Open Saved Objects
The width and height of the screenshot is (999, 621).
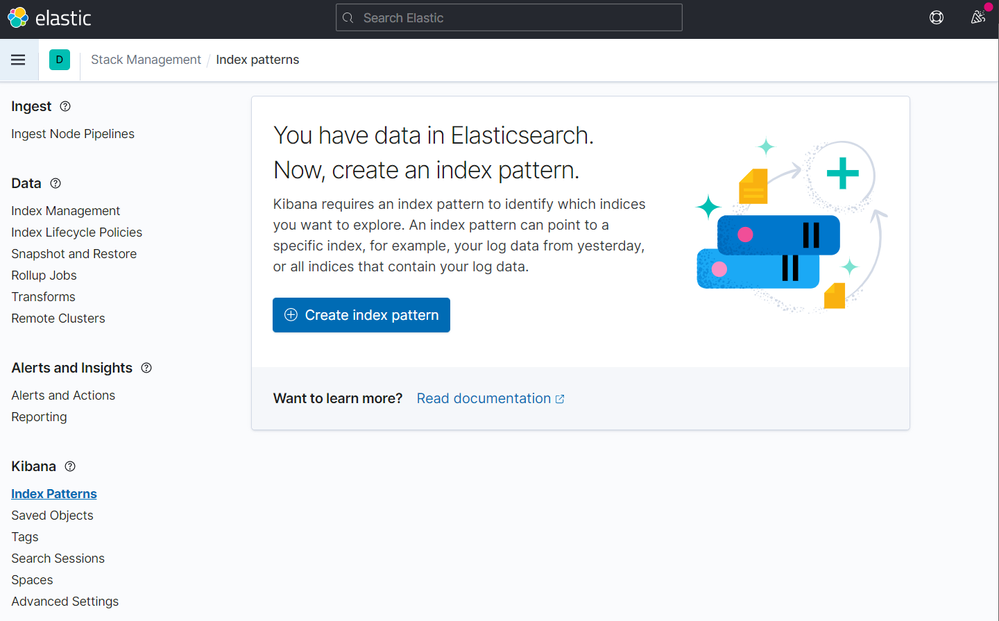[52, 516]
